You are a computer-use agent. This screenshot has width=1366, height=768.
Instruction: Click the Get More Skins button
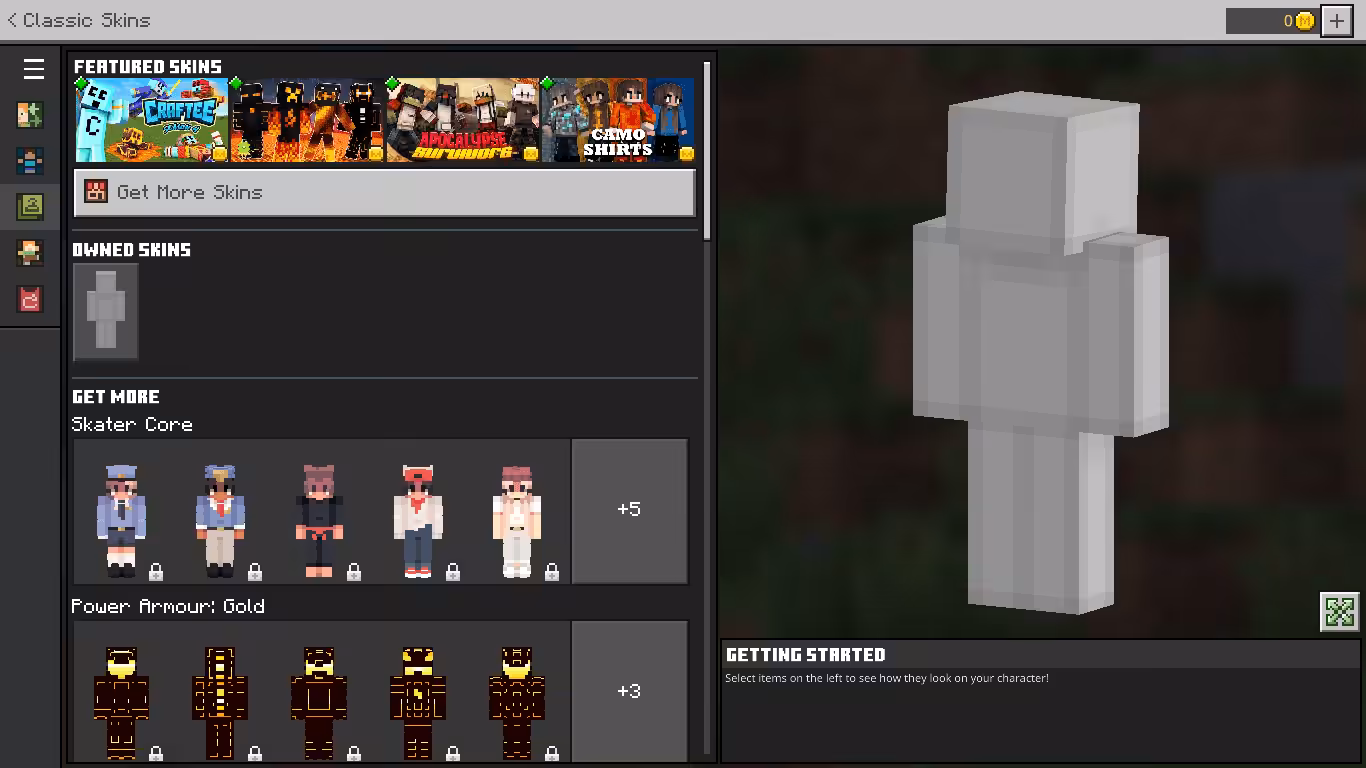[384, 192]
